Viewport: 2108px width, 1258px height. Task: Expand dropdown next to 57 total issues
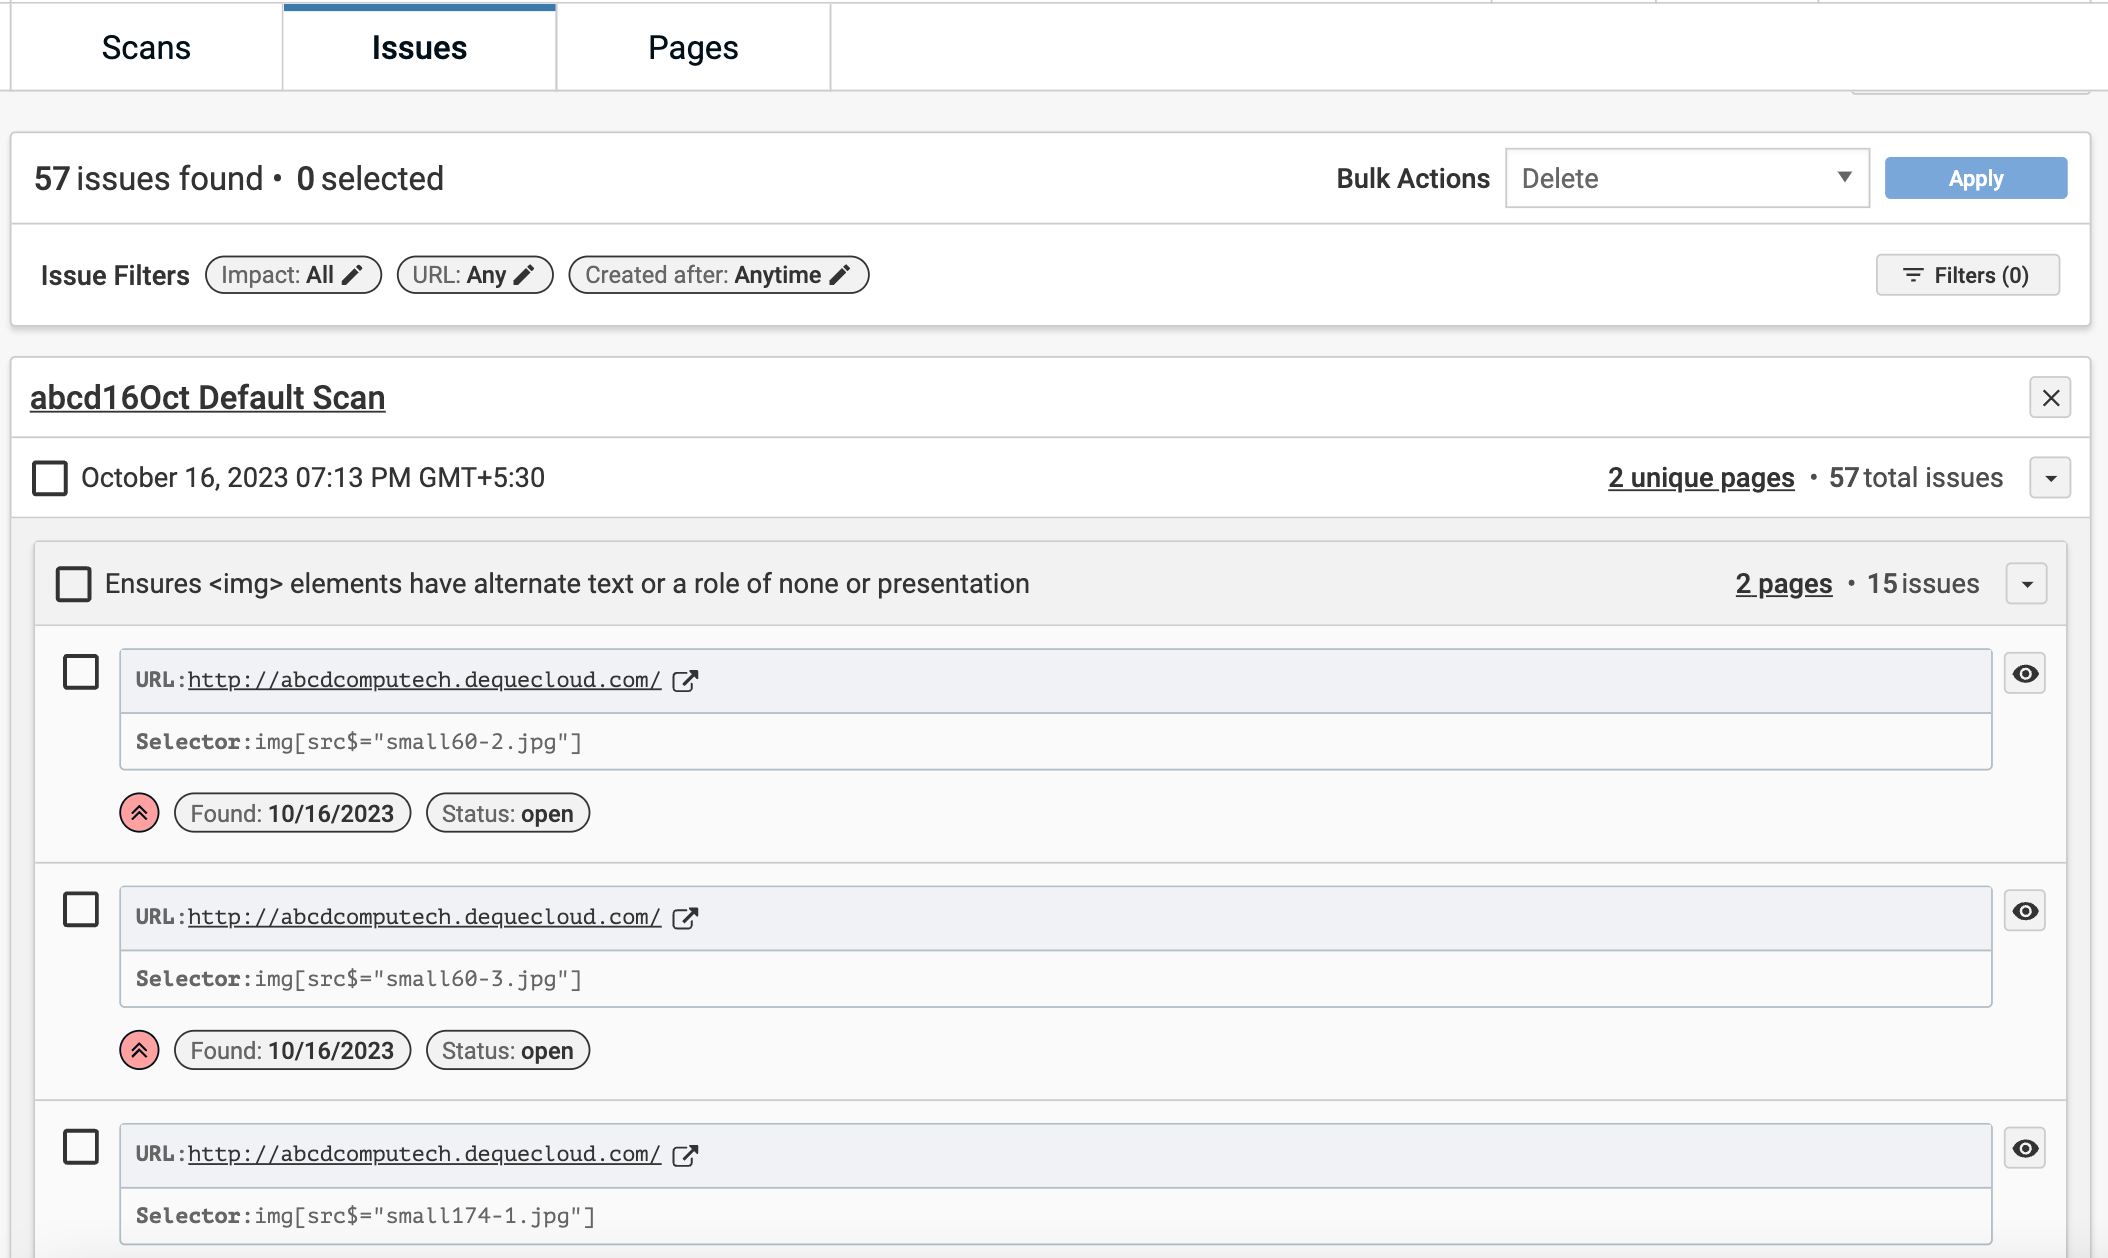tap(2050, 478)
